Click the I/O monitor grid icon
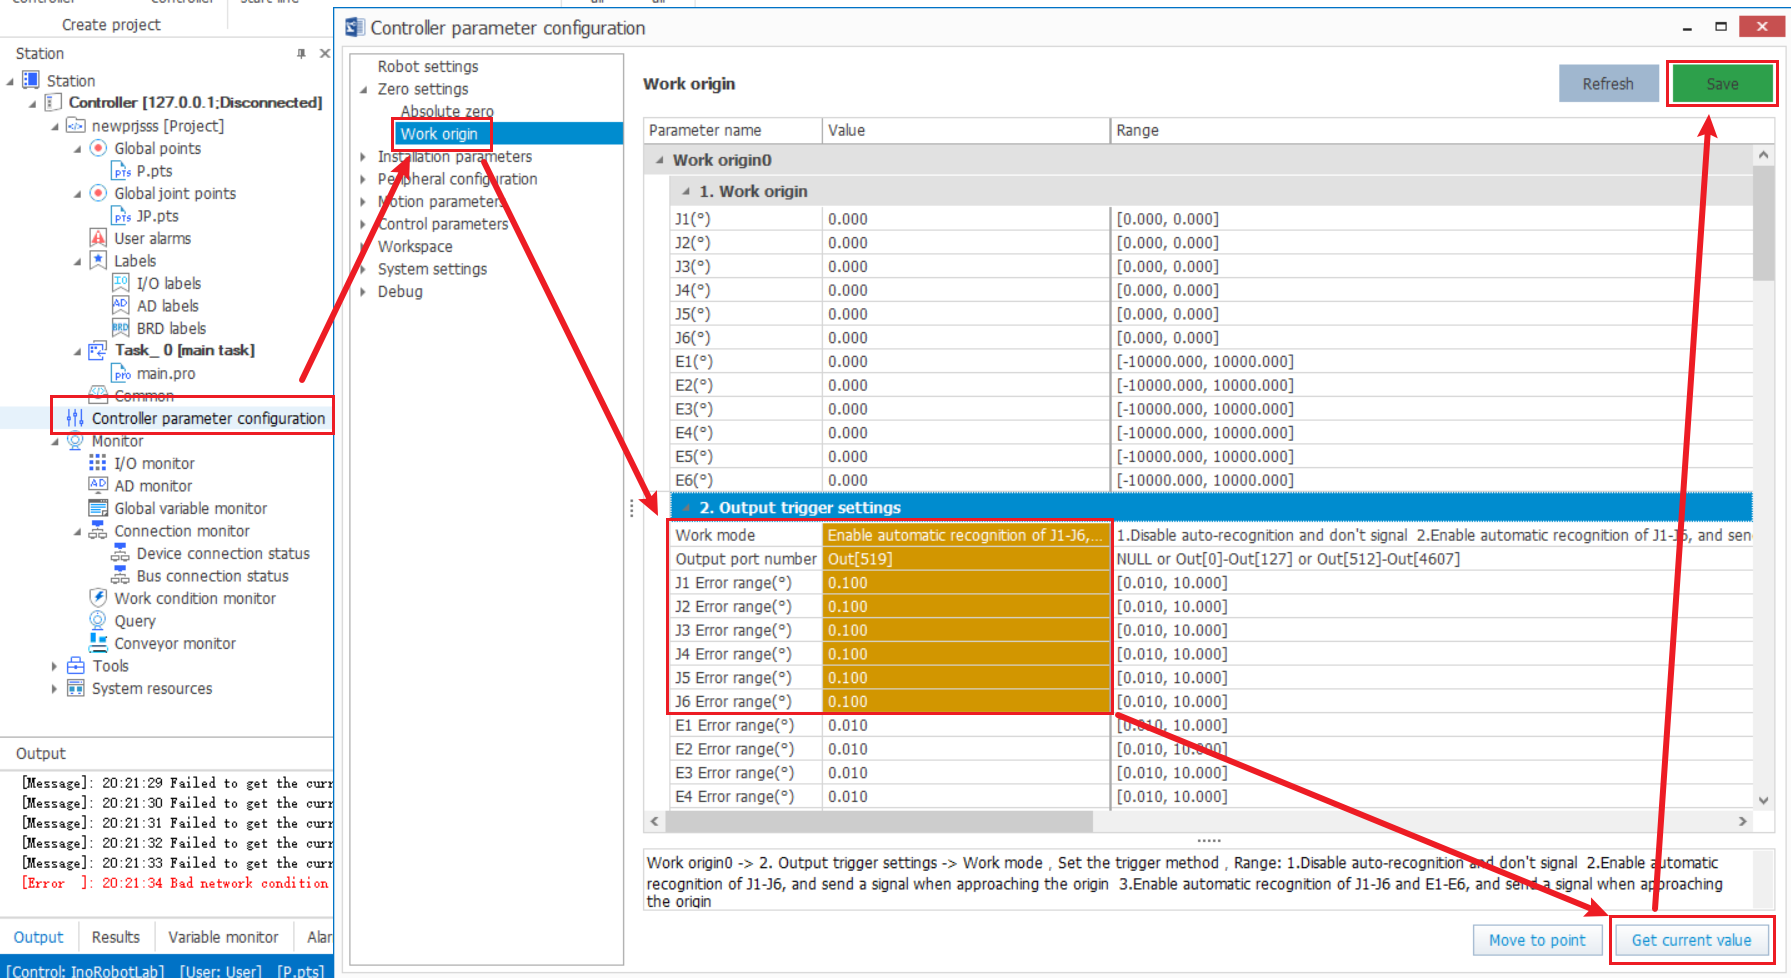The width and height of the screenshot is (1791, 978). coord(98,463)
